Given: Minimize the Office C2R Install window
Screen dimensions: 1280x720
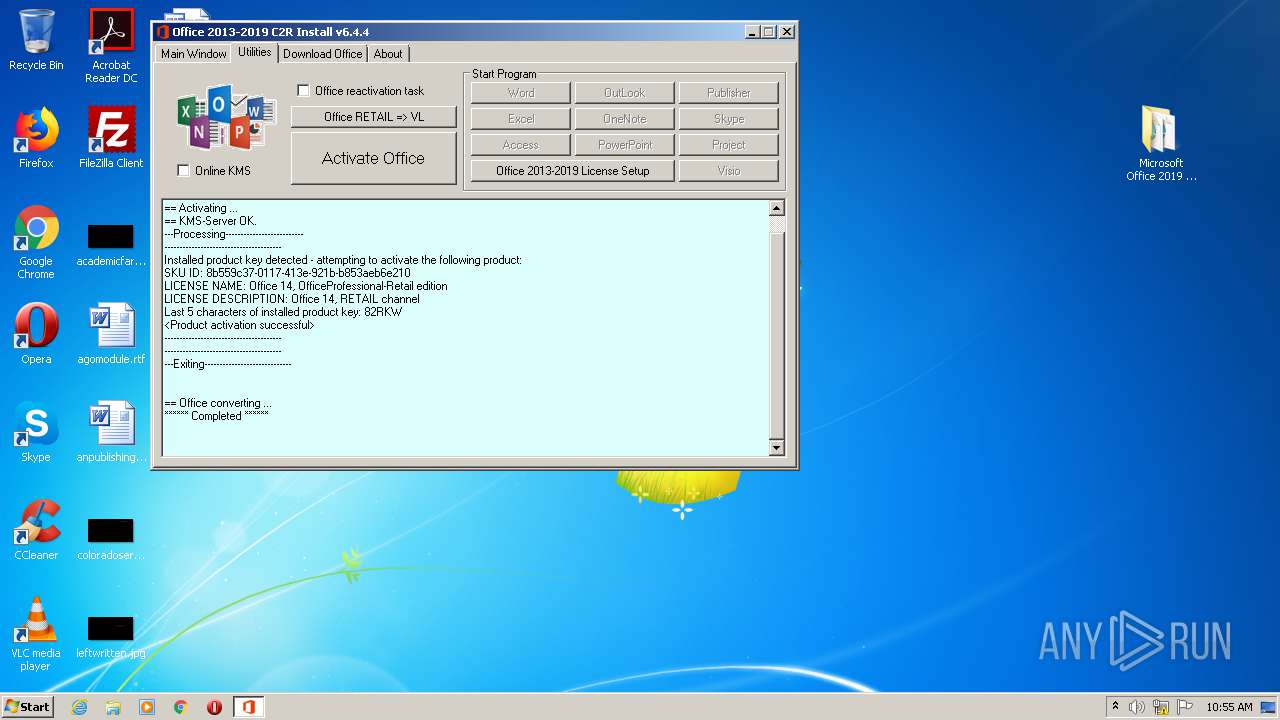Looking at the screenshot, I should 752,32.
